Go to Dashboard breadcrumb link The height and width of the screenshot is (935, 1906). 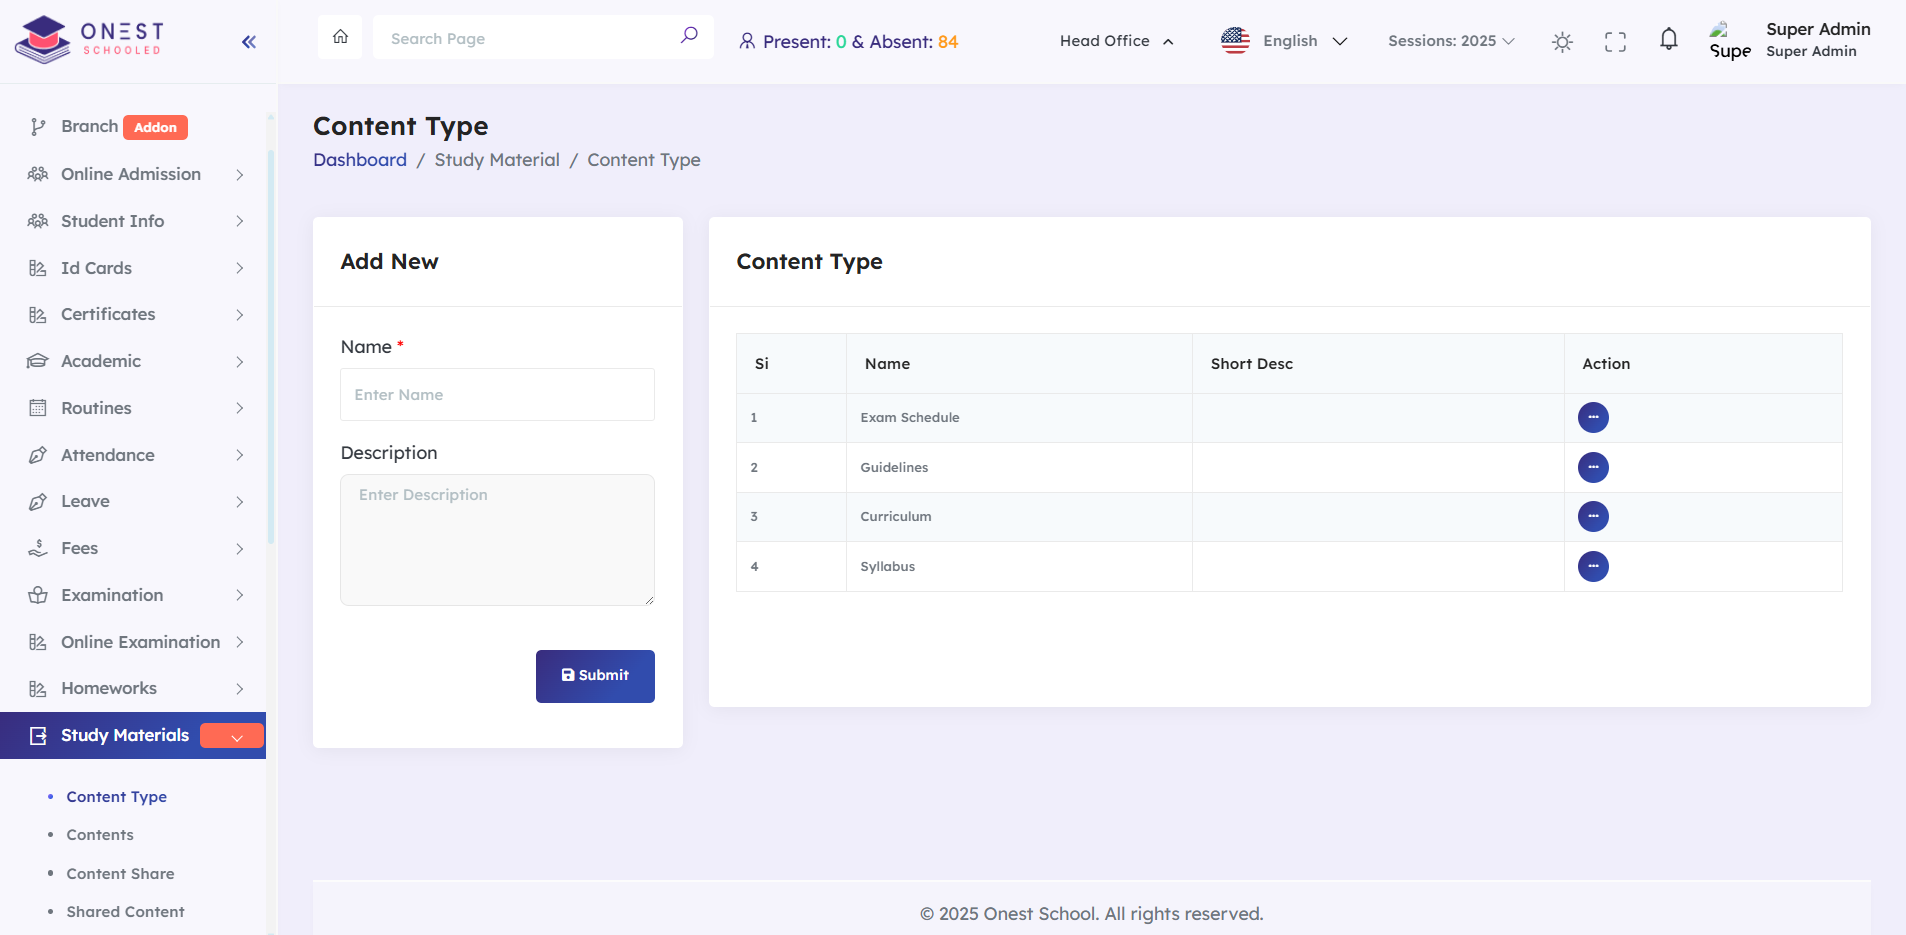360,160
